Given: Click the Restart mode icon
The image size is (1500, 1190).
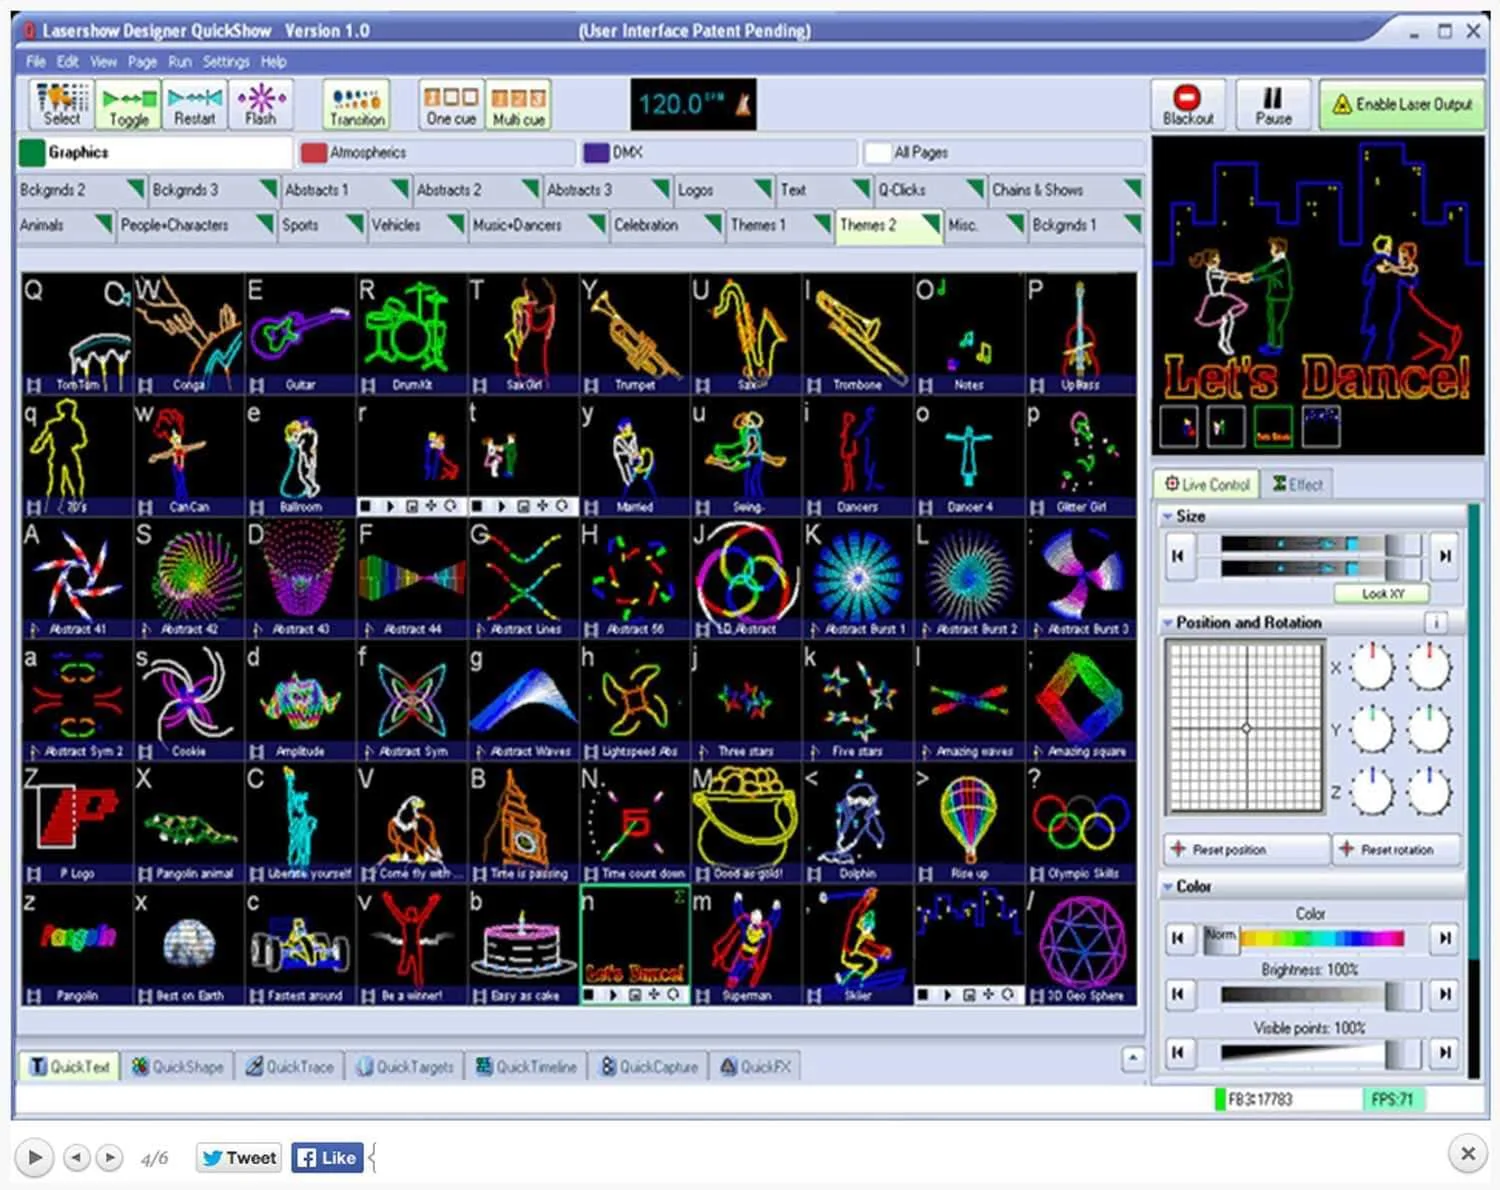Looking at the screenshot, I should coord(194,104).
